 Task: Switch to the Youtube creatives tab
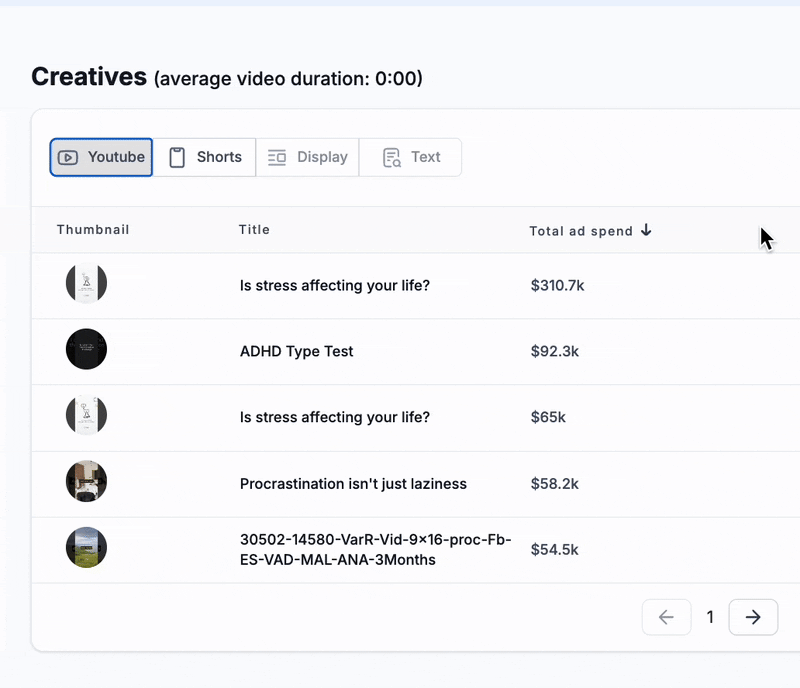(x=101, y=157)
